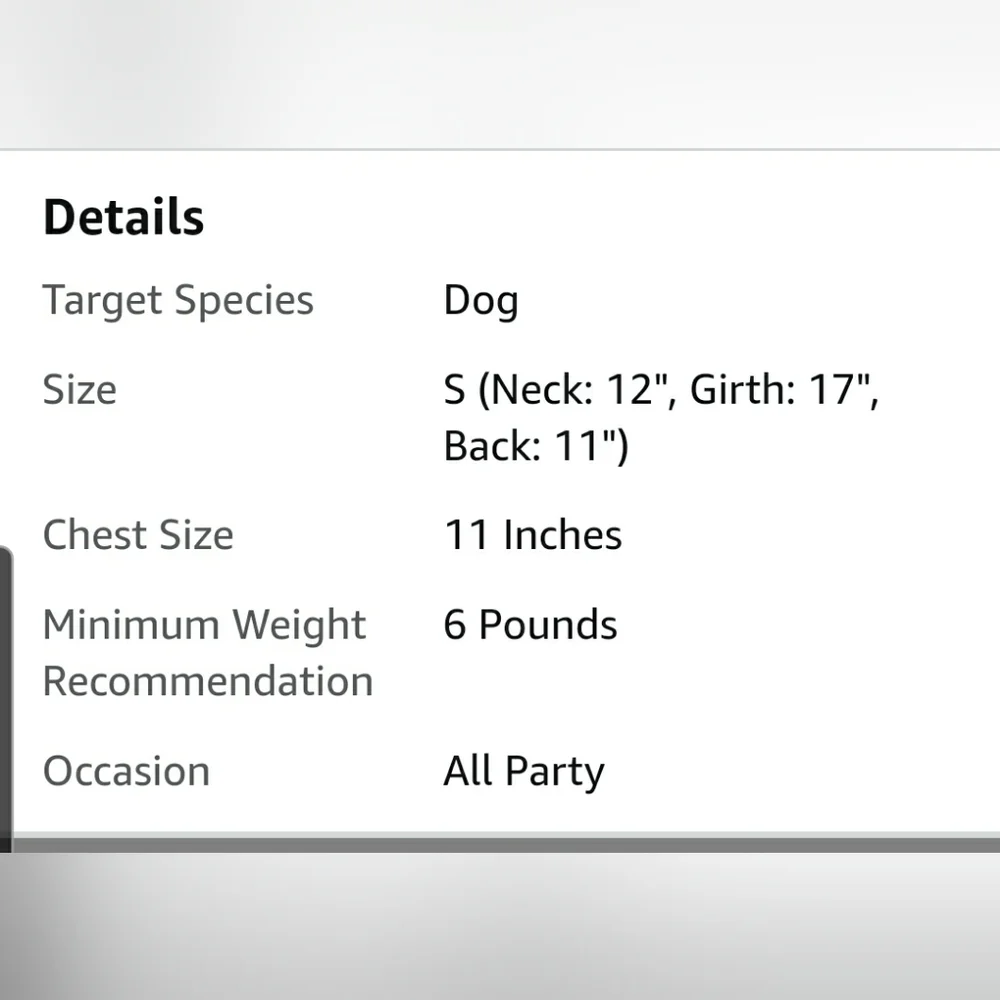Click the blank gray area above Details
1000x1000 pixels.
pos(500,73)
